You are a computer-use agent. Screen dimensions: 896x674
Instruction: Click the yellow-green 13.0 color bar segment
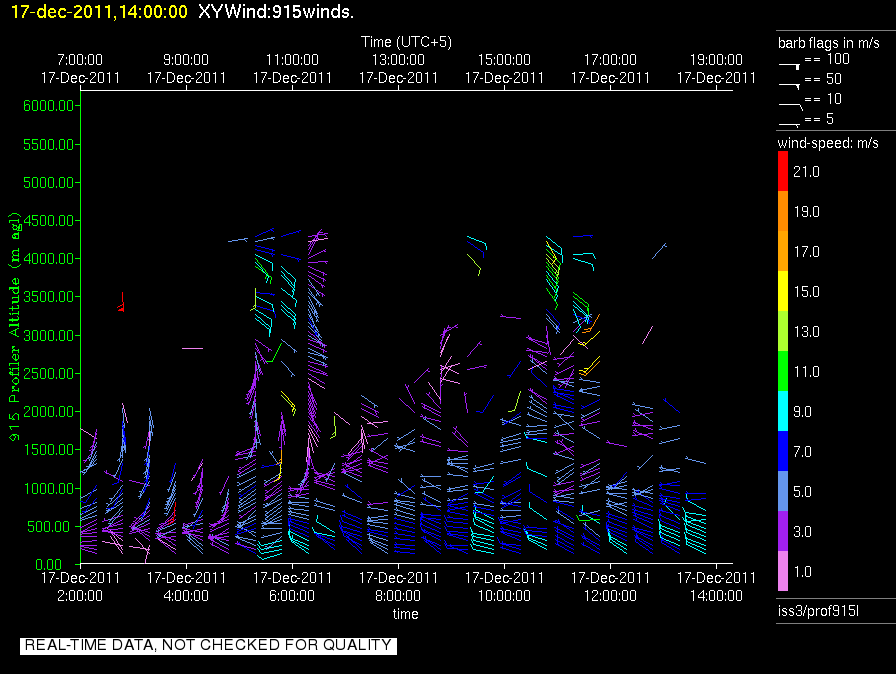(x=783, y=331)
